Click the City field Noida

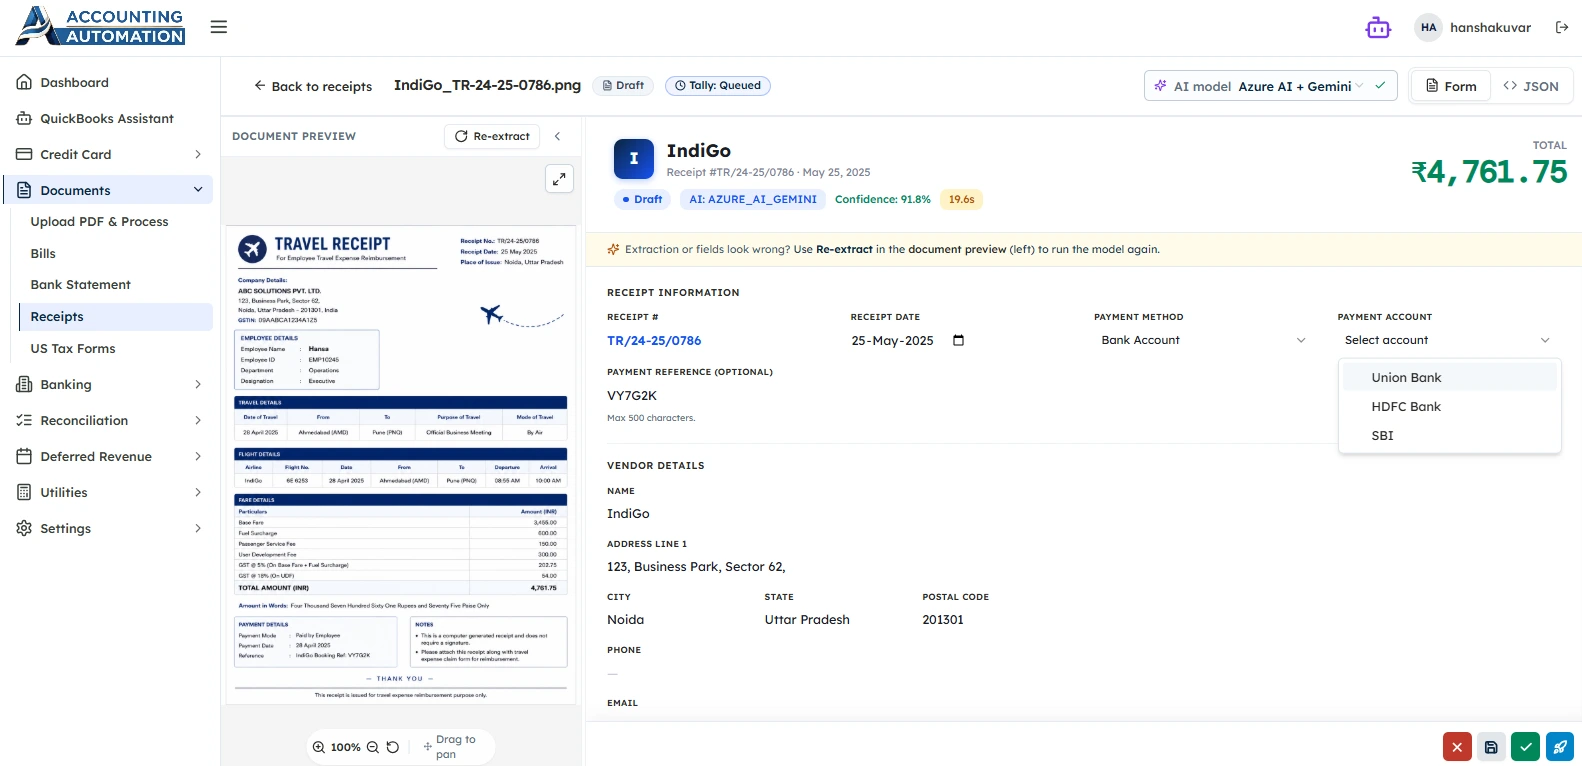677,619
